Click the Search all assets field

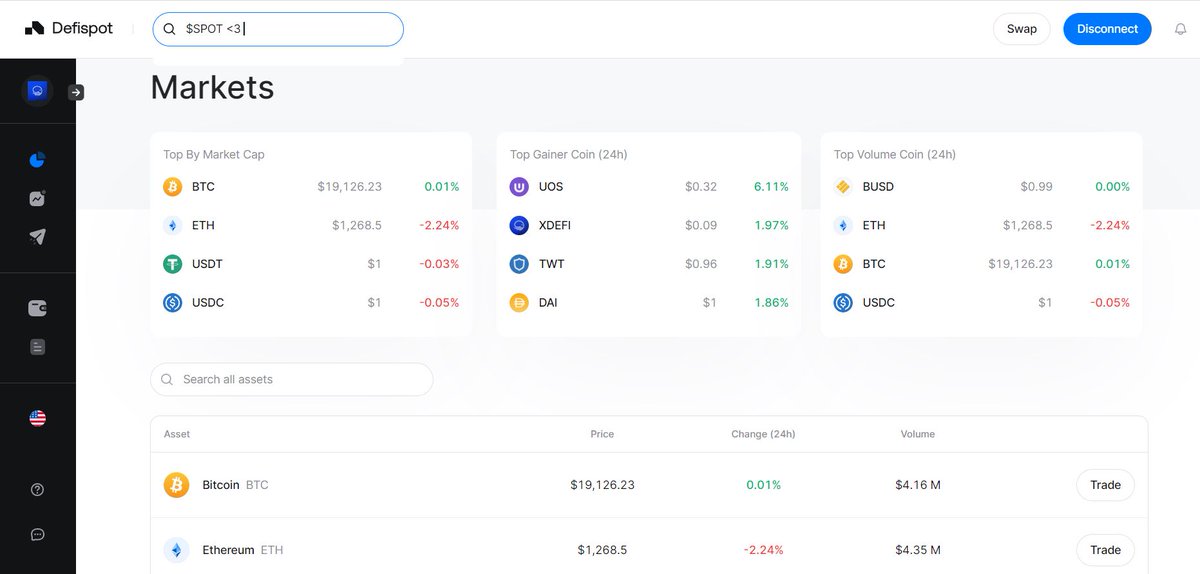coord(291,380)
